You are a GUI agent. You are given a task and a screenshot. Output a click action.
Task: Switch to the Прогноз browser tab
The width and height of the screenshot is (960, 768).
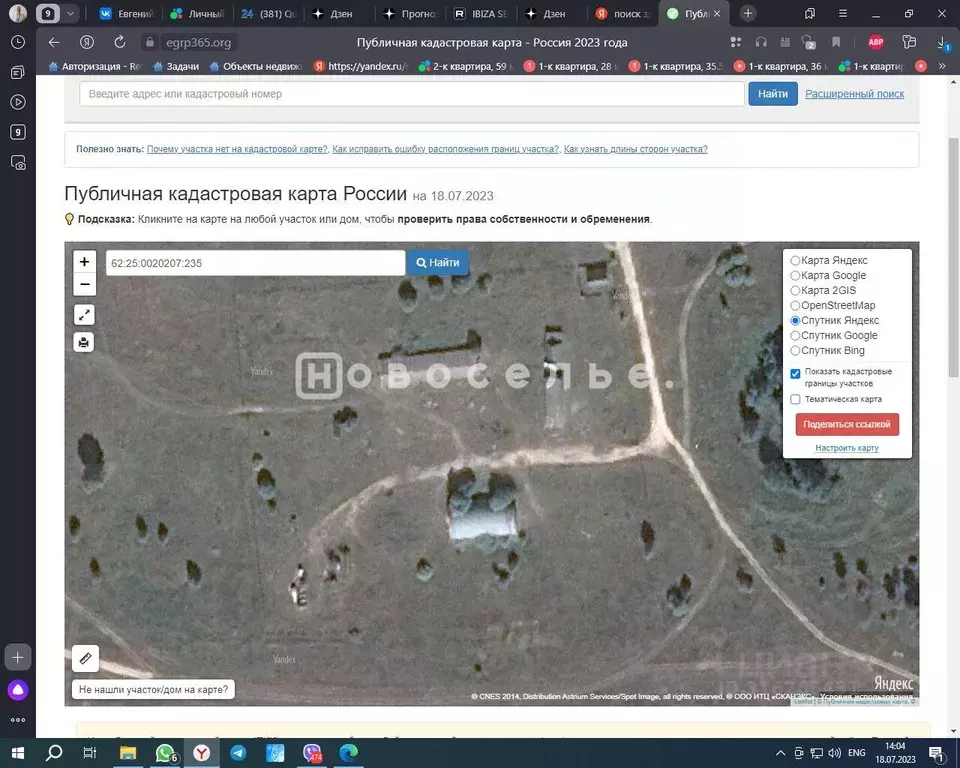coord(410,14)
